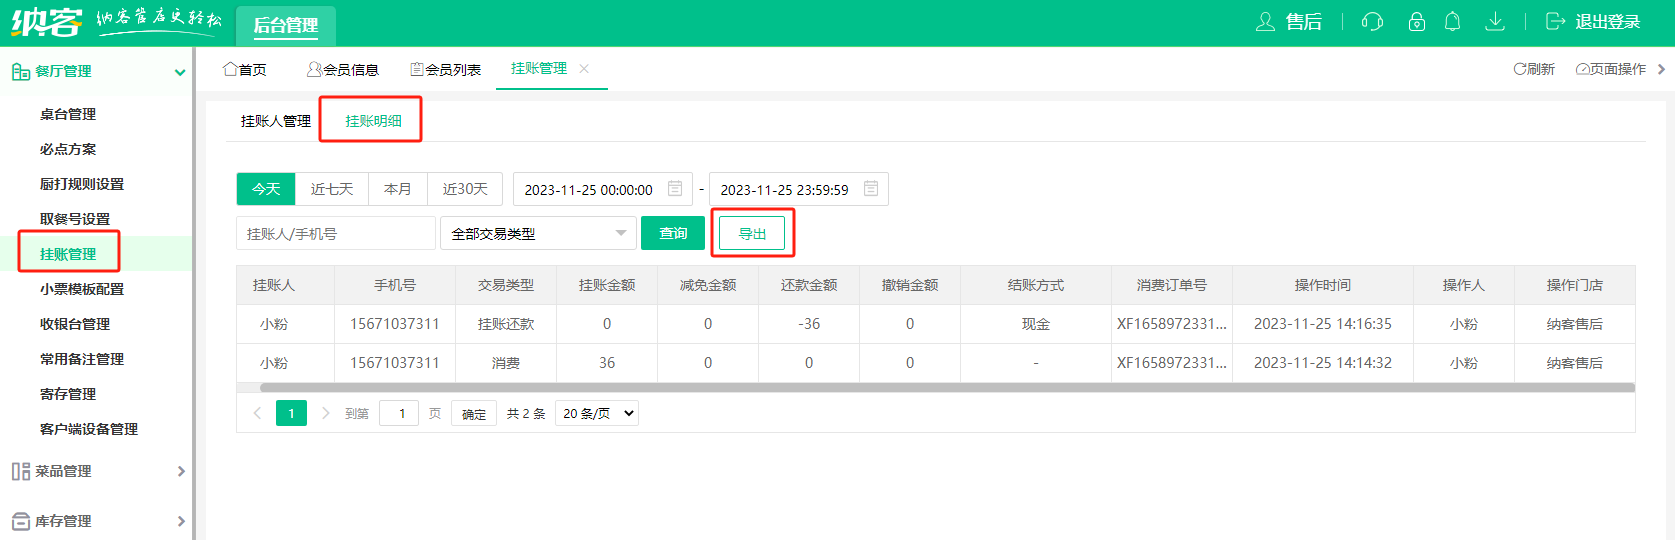
Task: Click the lock screen icon in header
Action: (1416, 22)
